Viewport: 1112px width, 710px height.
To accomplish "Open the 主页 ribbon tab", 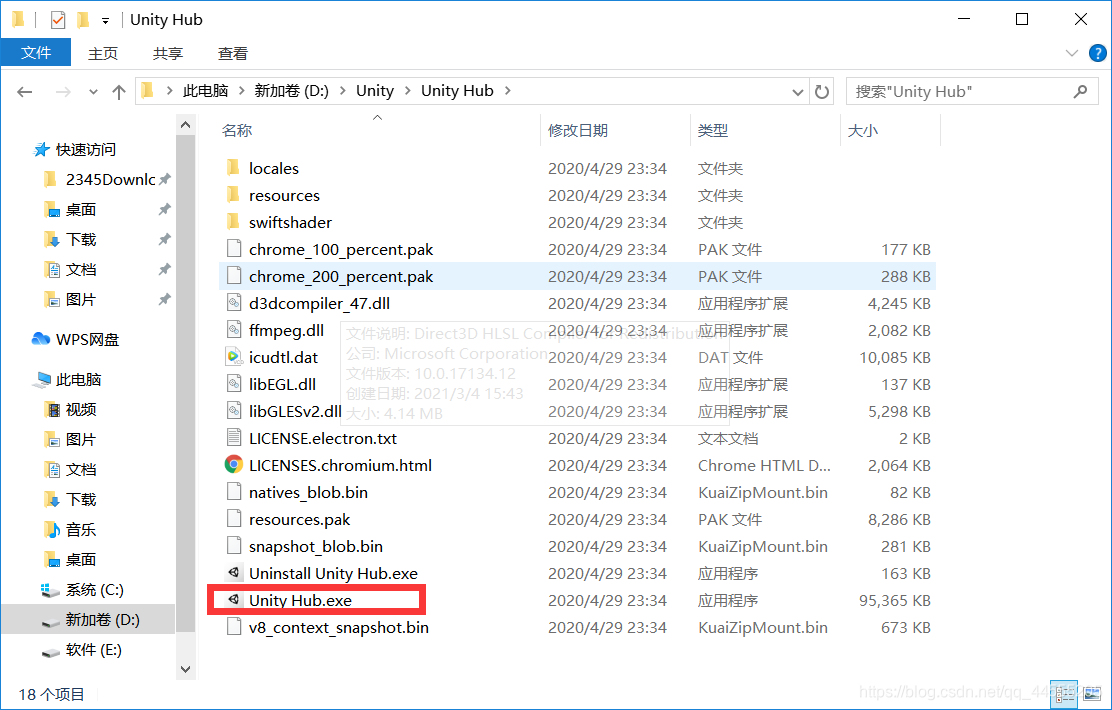I will point(103,53).
